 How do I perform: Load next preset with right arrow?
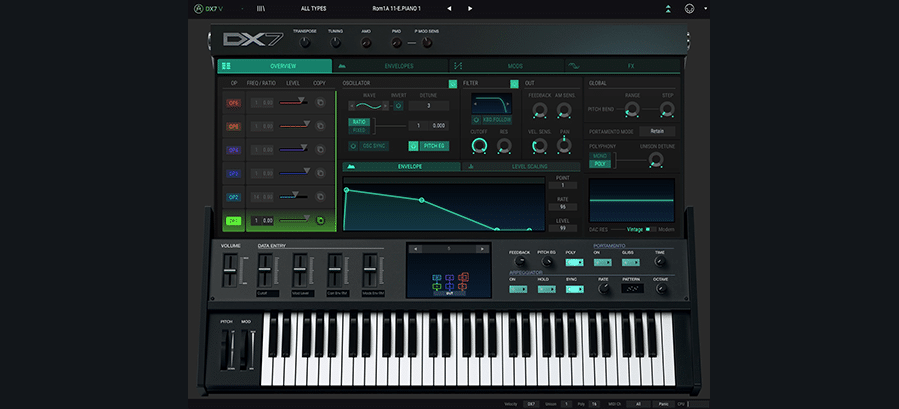[x=470, y=9]
